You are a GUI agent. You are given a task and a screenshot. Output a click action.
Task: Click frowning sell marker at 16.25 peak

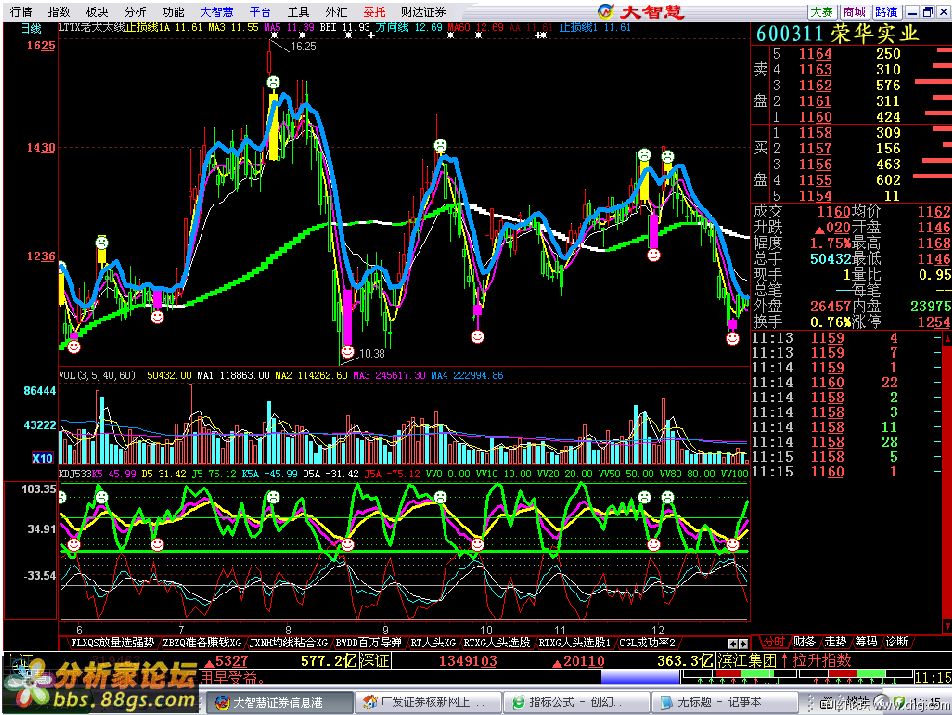(273, 81)
